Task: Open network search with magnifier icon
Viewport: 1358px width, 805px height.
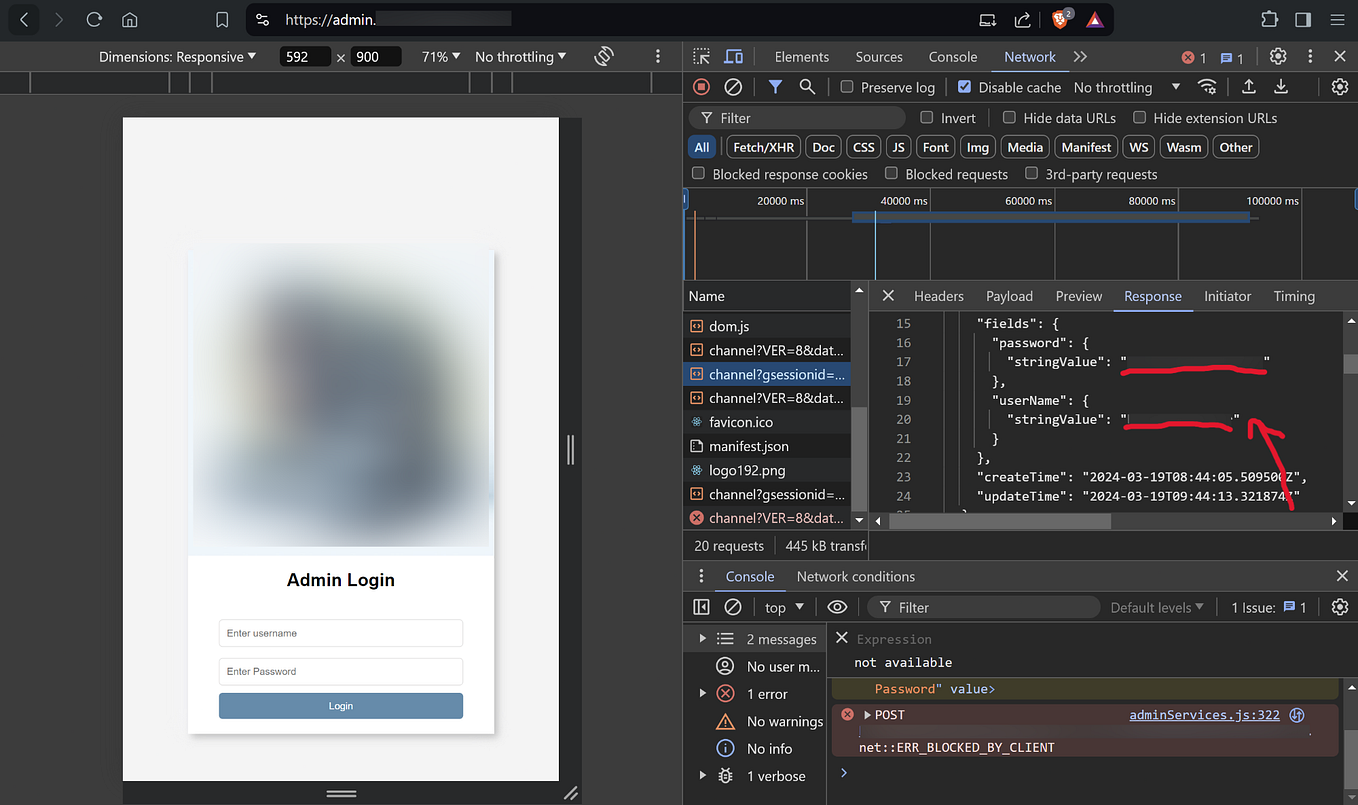Action: coord(807,87)
